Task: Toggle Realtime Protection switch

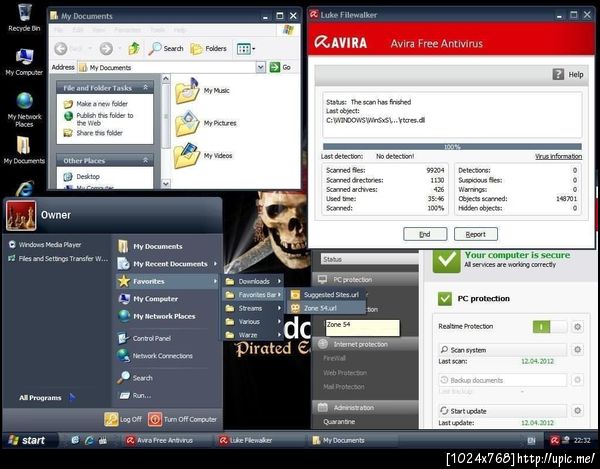Action: (x=549, y=326)
